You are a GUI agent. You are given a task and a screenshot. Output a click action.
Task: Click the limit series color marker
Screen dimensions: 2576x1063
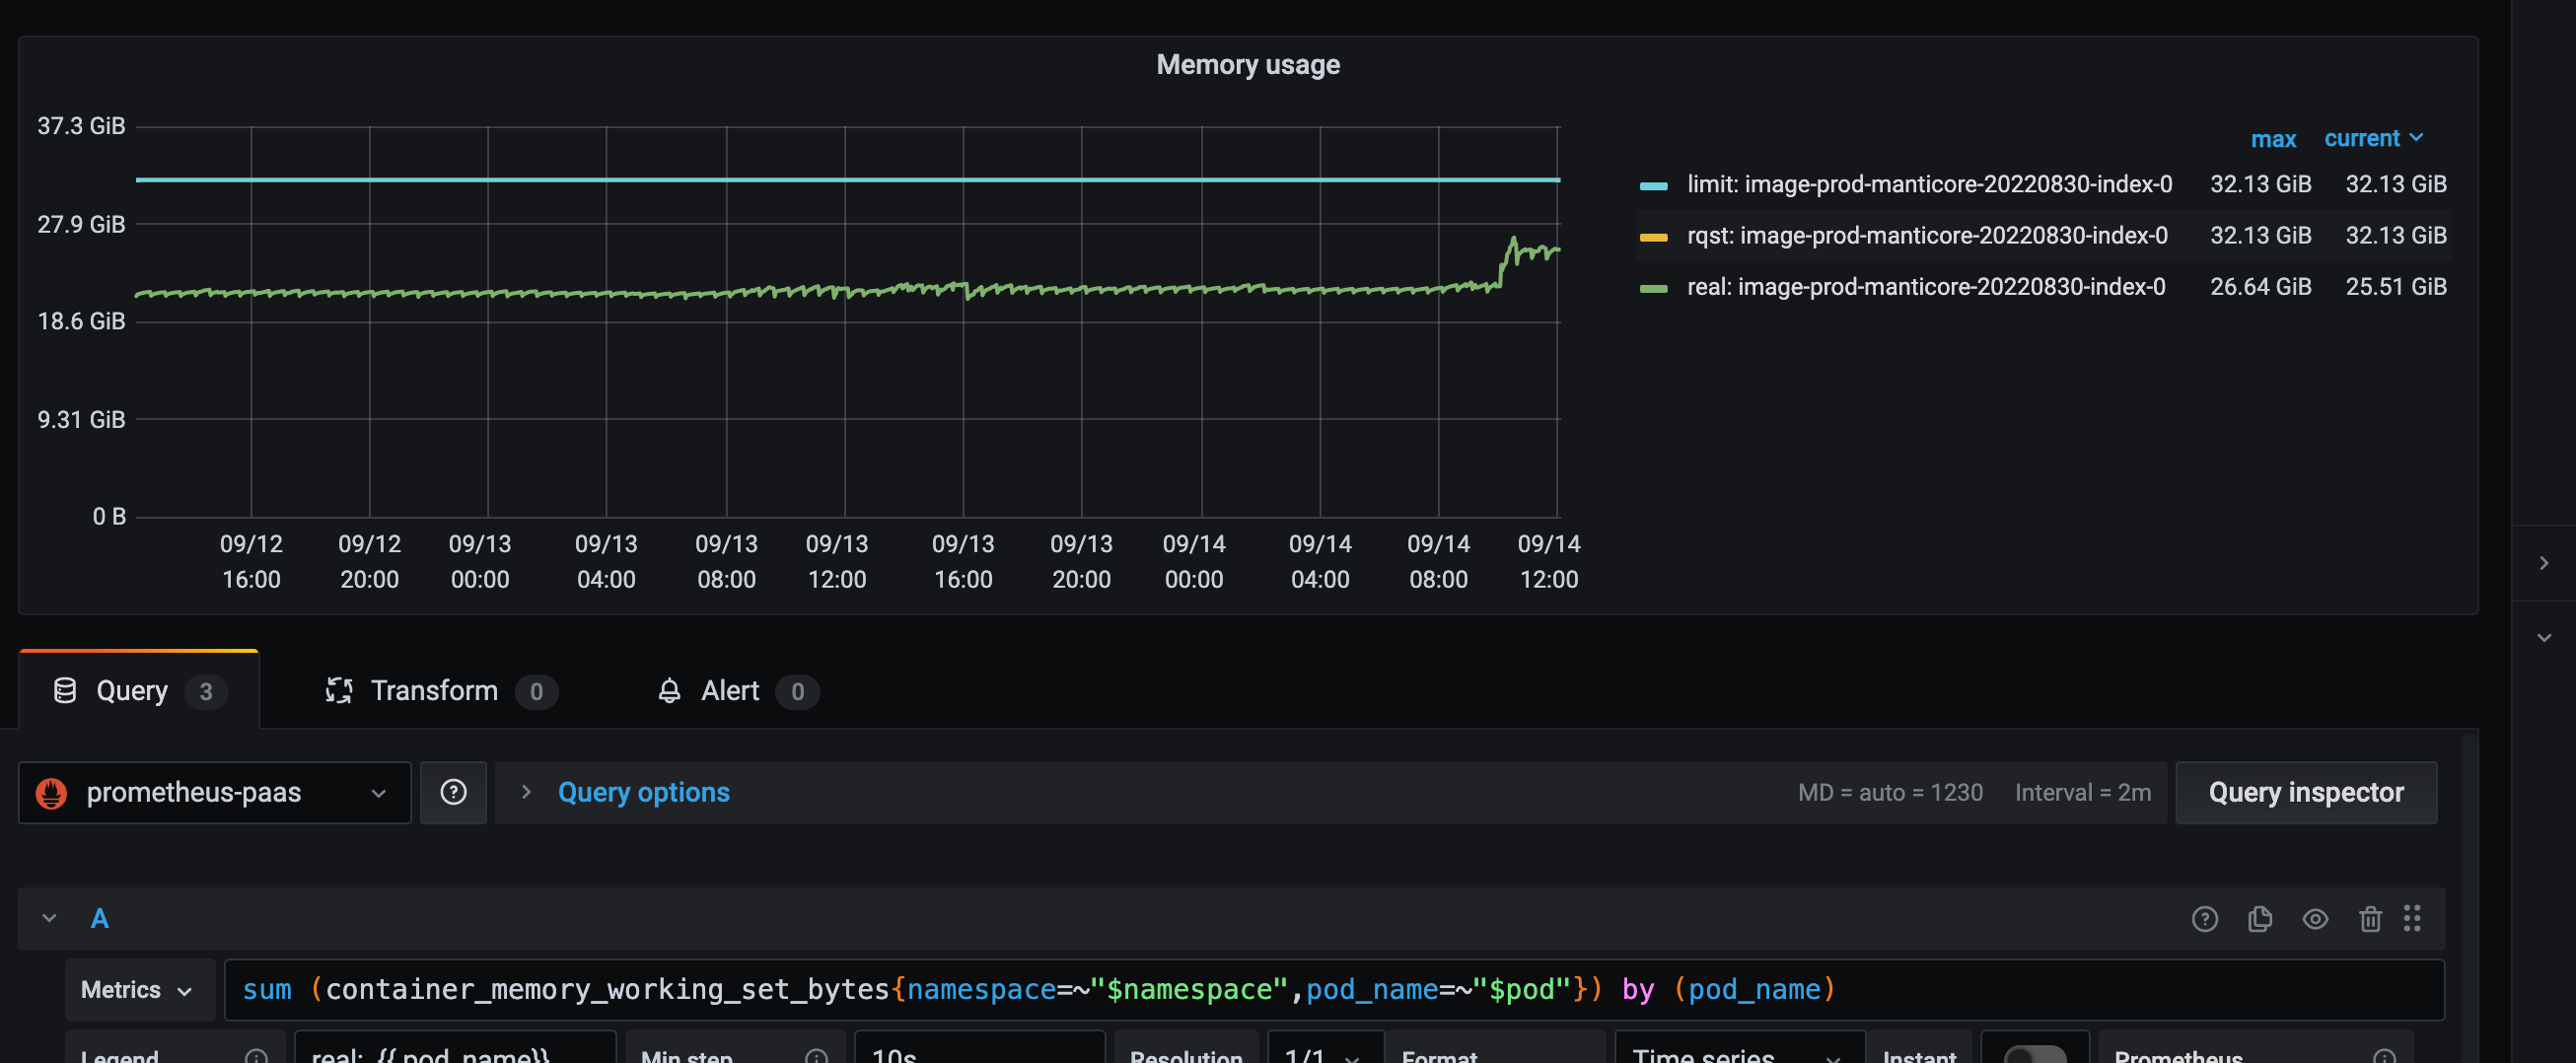pos(1654,184)
